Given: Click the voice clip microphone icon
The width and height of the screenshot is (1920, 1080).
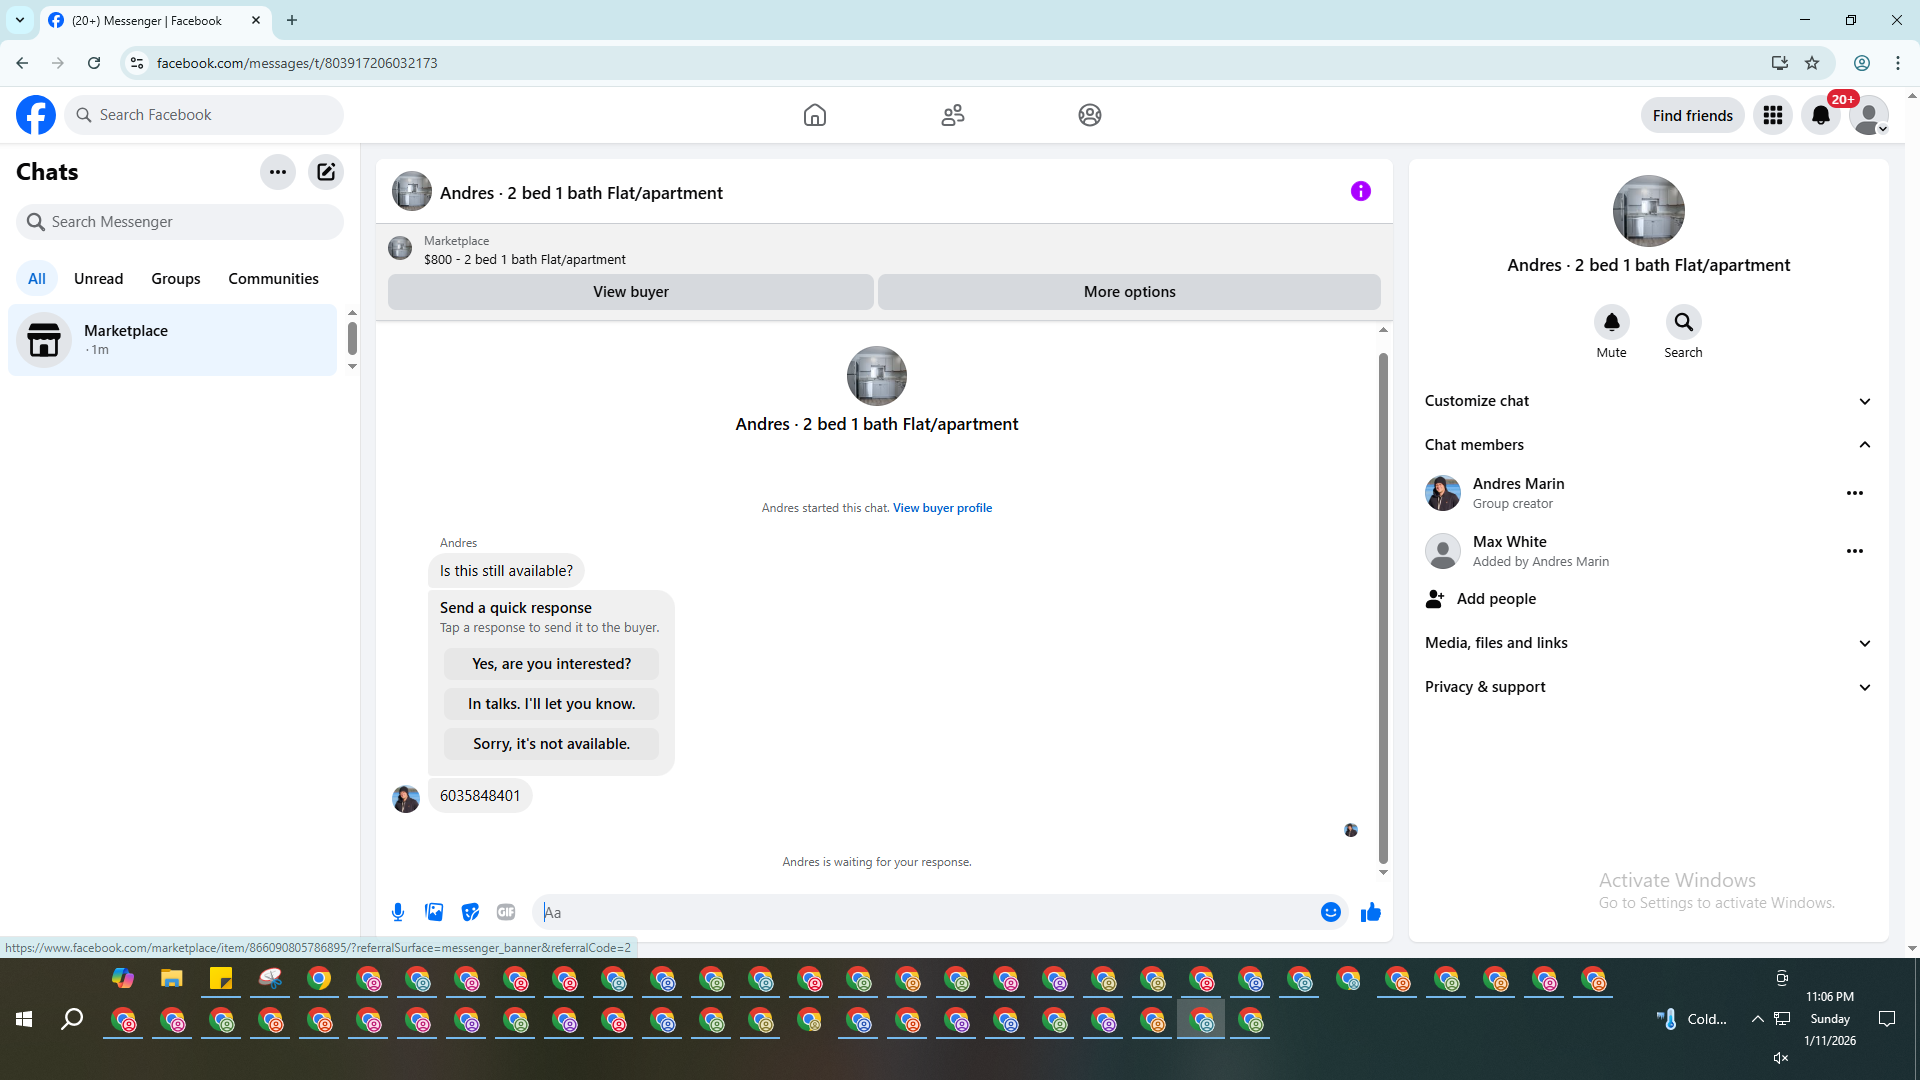Looking at the screenshot, I should 398,912.
